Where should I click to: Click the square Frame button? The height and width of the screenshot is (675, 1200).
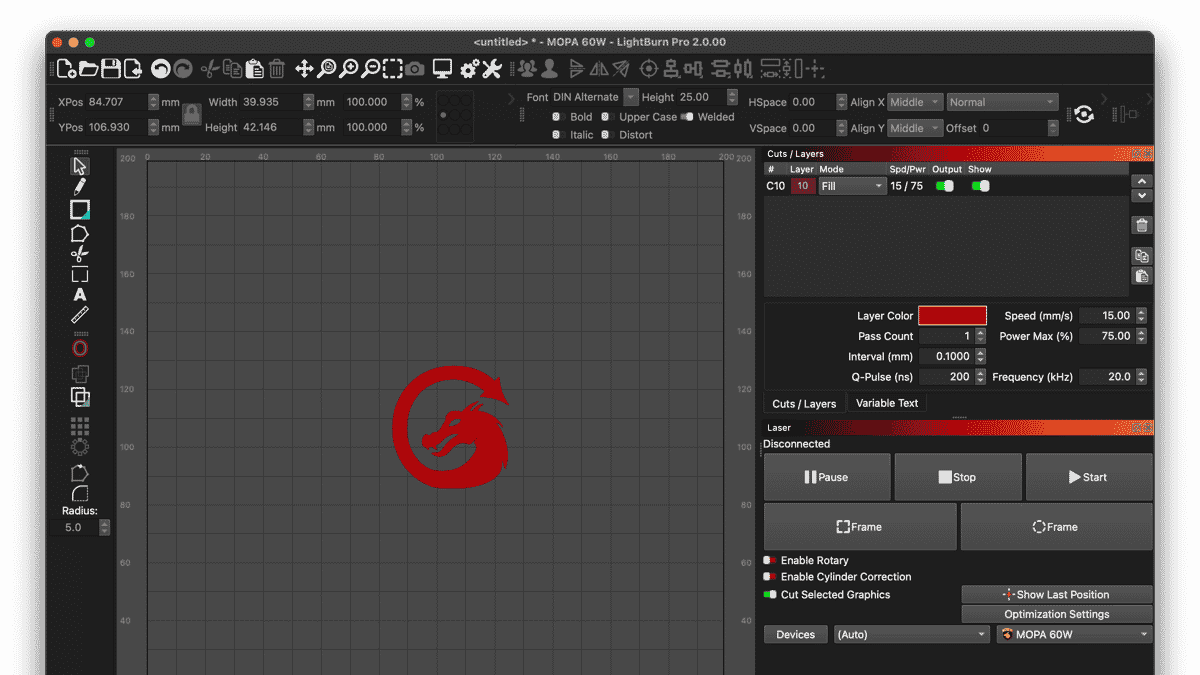tap(860, 527)
